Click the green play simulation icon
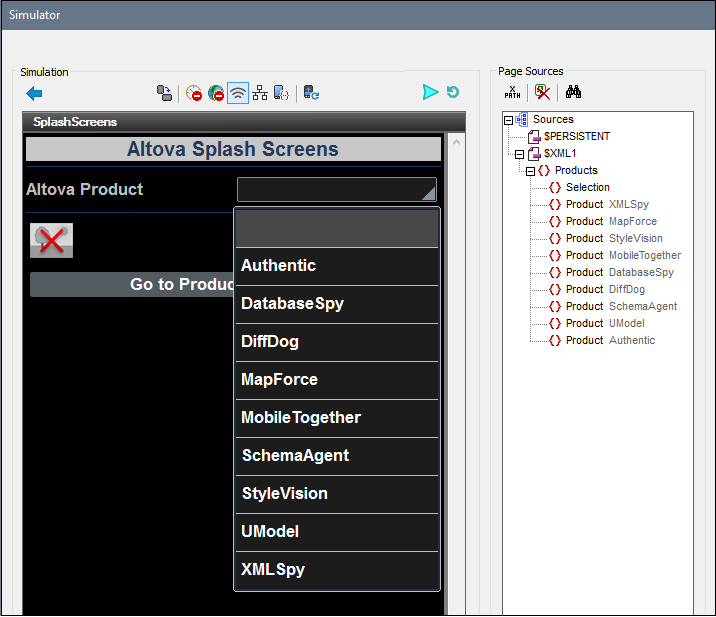This screenshot has width=716, height=617. pos(430,92)
